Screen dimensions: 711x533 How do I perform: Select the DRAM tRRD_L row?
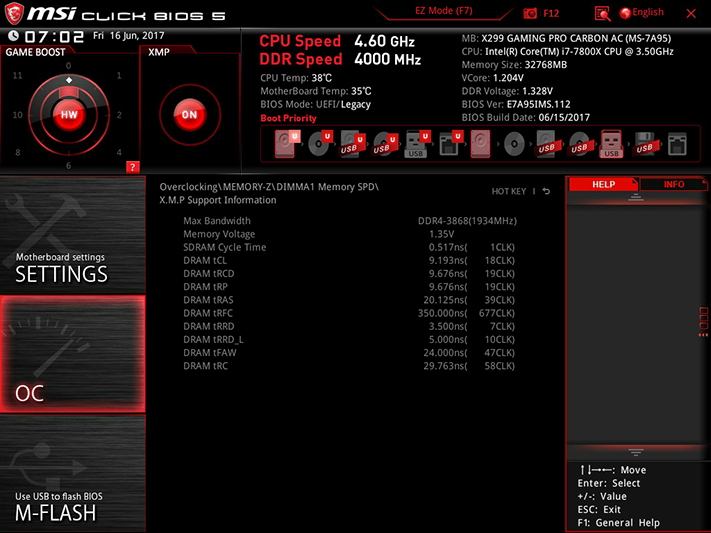[349, 339]
